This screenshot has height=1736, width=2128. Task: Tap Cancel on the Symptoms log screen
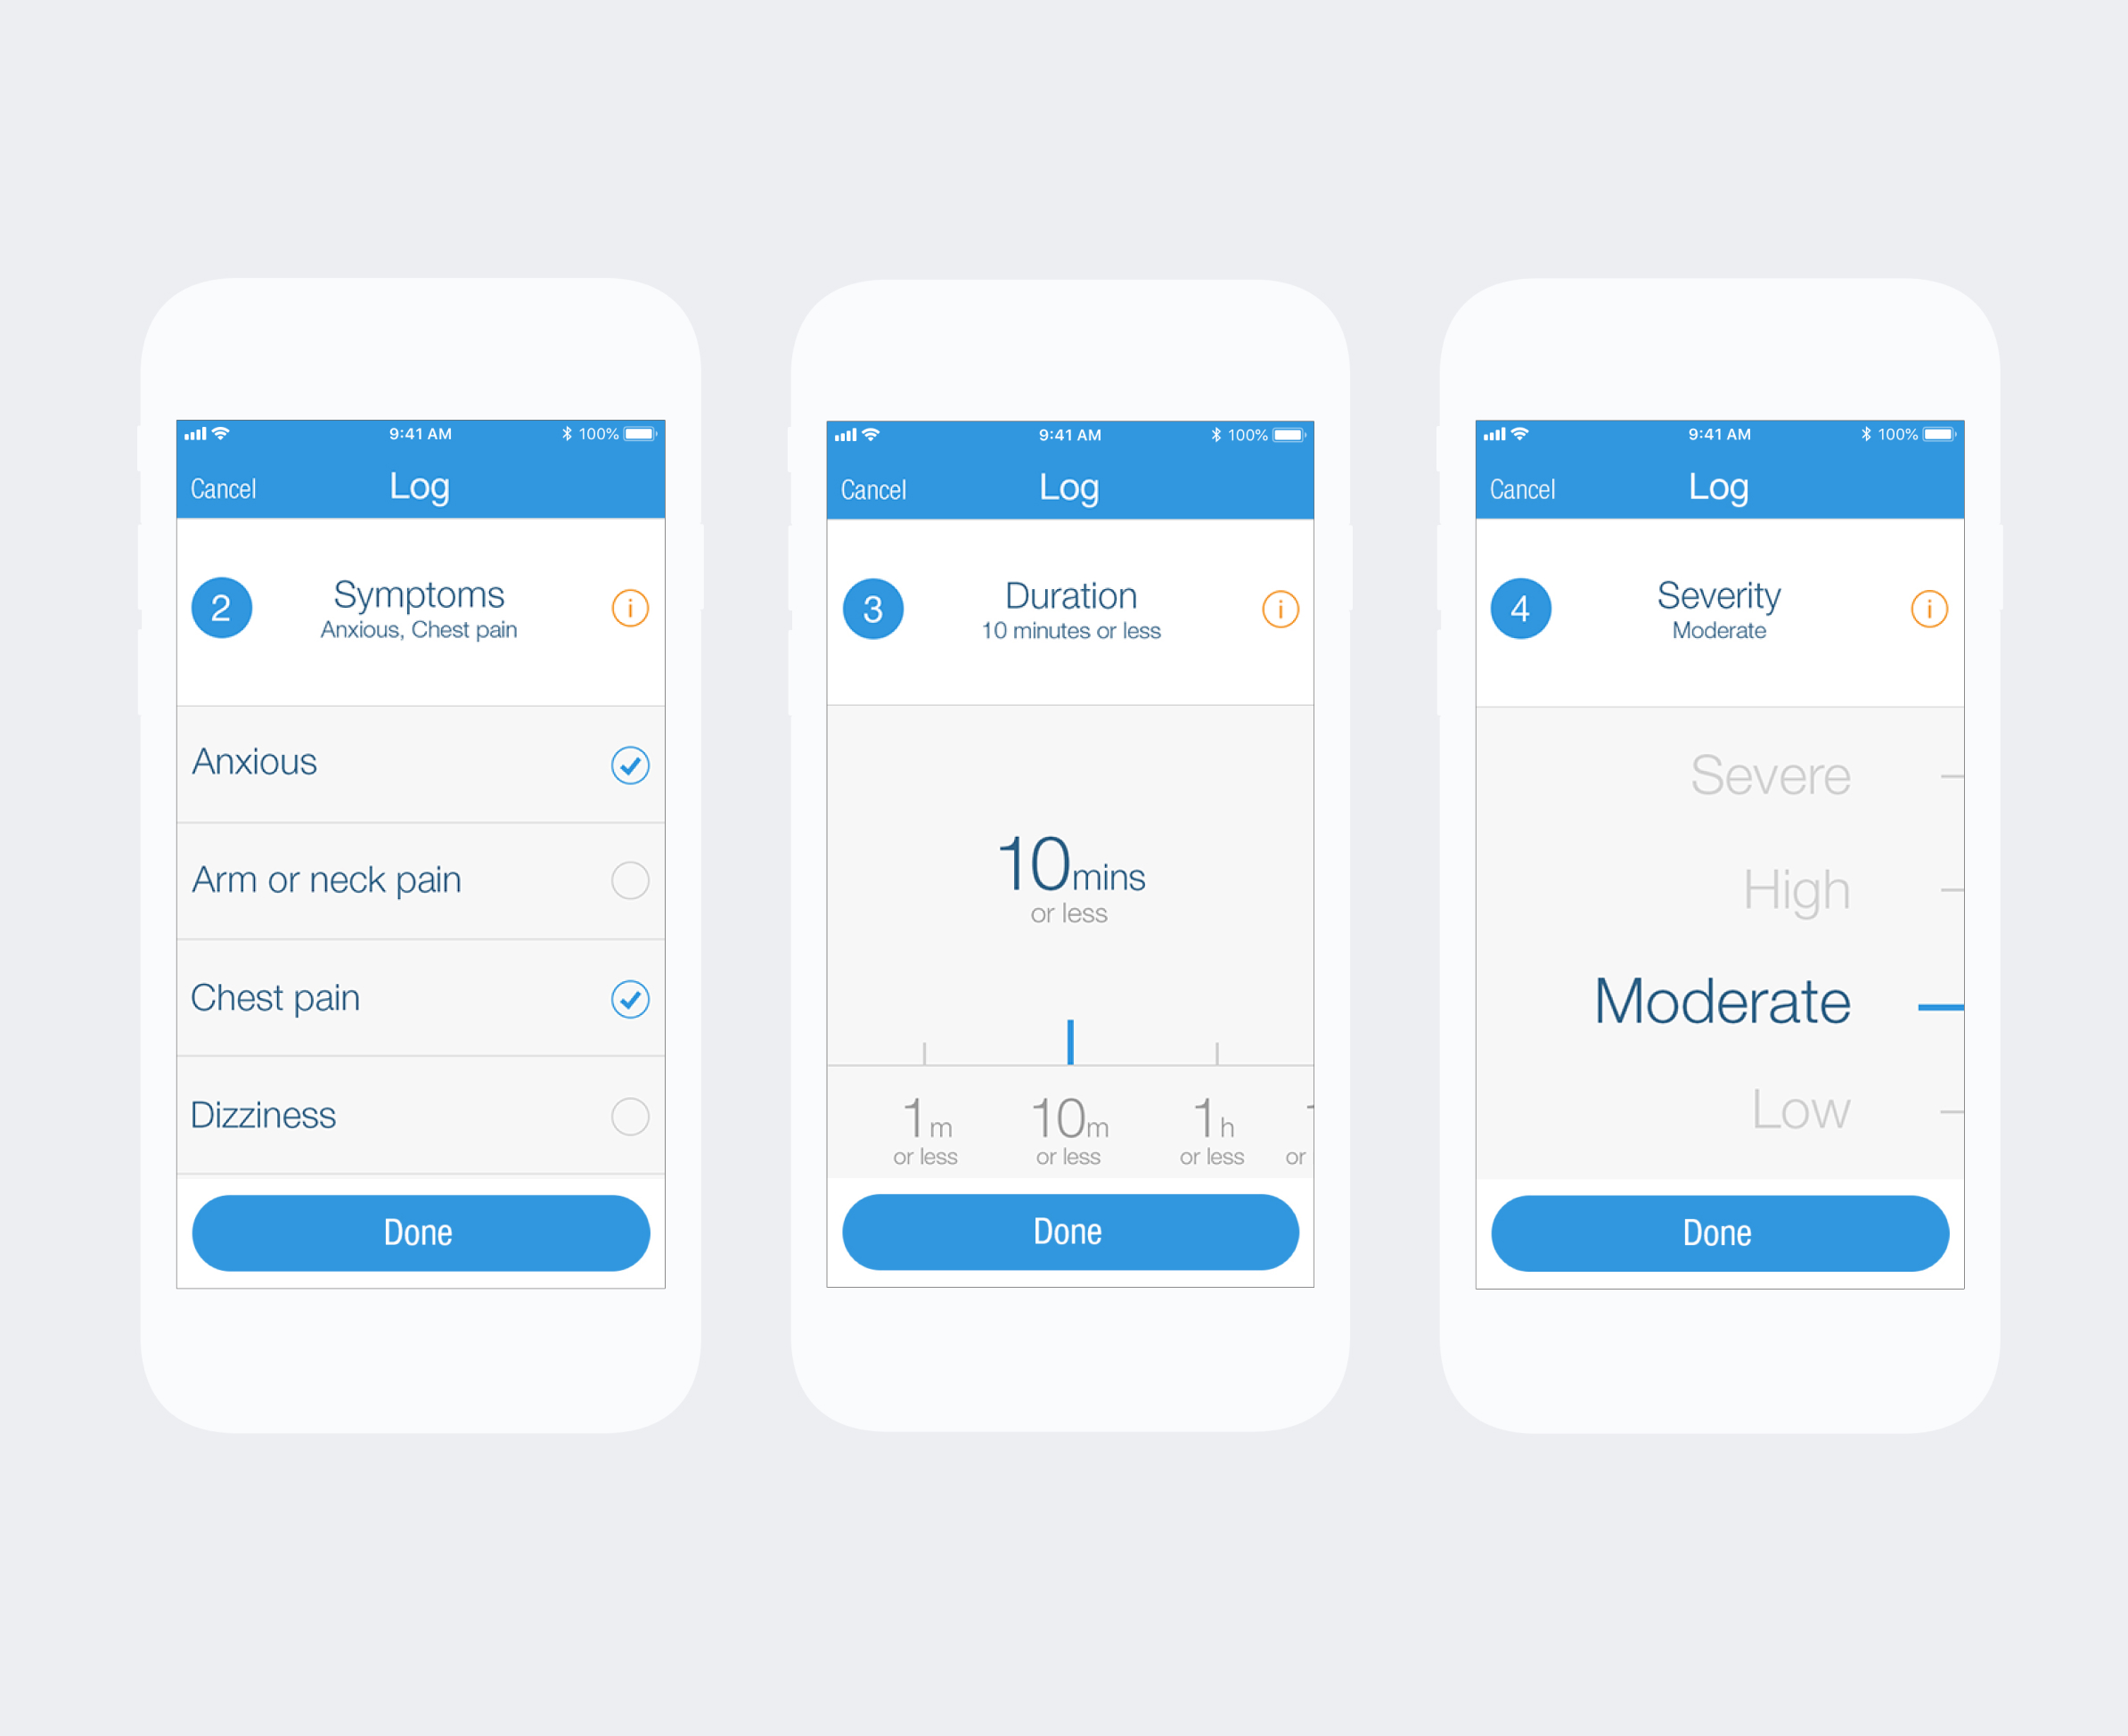pos(221,487)
